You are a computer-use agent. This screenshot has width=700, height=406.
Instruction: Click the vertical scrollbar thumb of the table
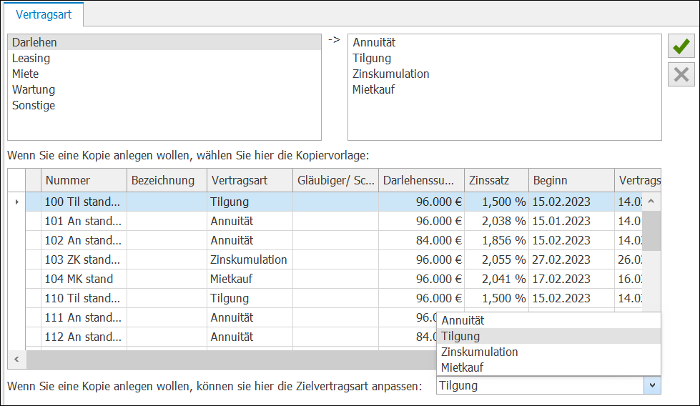click(x=651, y=231)
